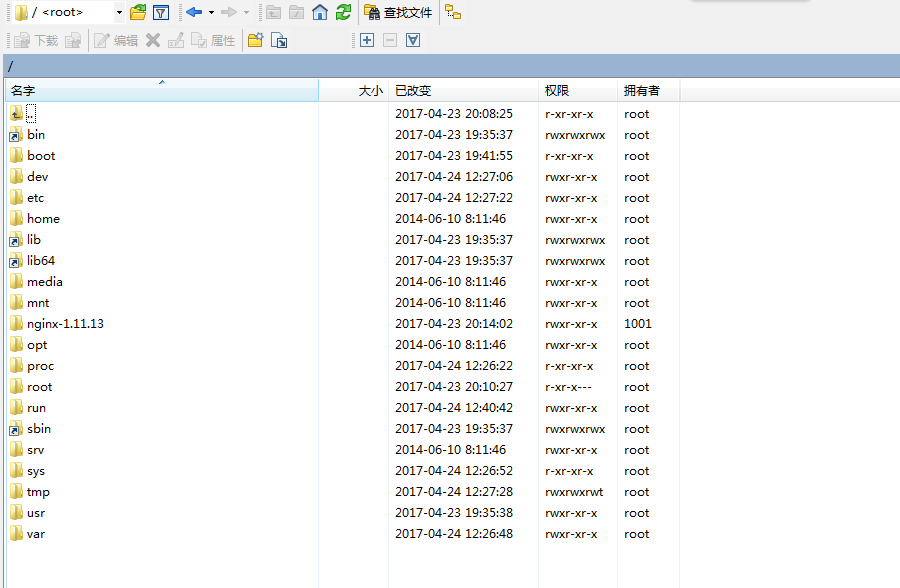Click the 编辑 edit button
The image size is (900, 588).
coord(116,40)
